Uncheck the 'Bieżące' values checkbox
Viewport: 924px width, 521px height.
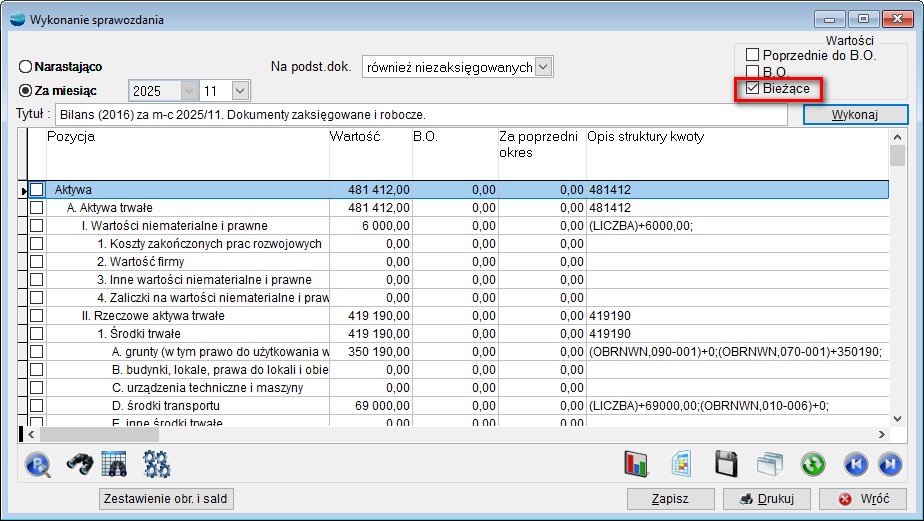pos(753,89)
